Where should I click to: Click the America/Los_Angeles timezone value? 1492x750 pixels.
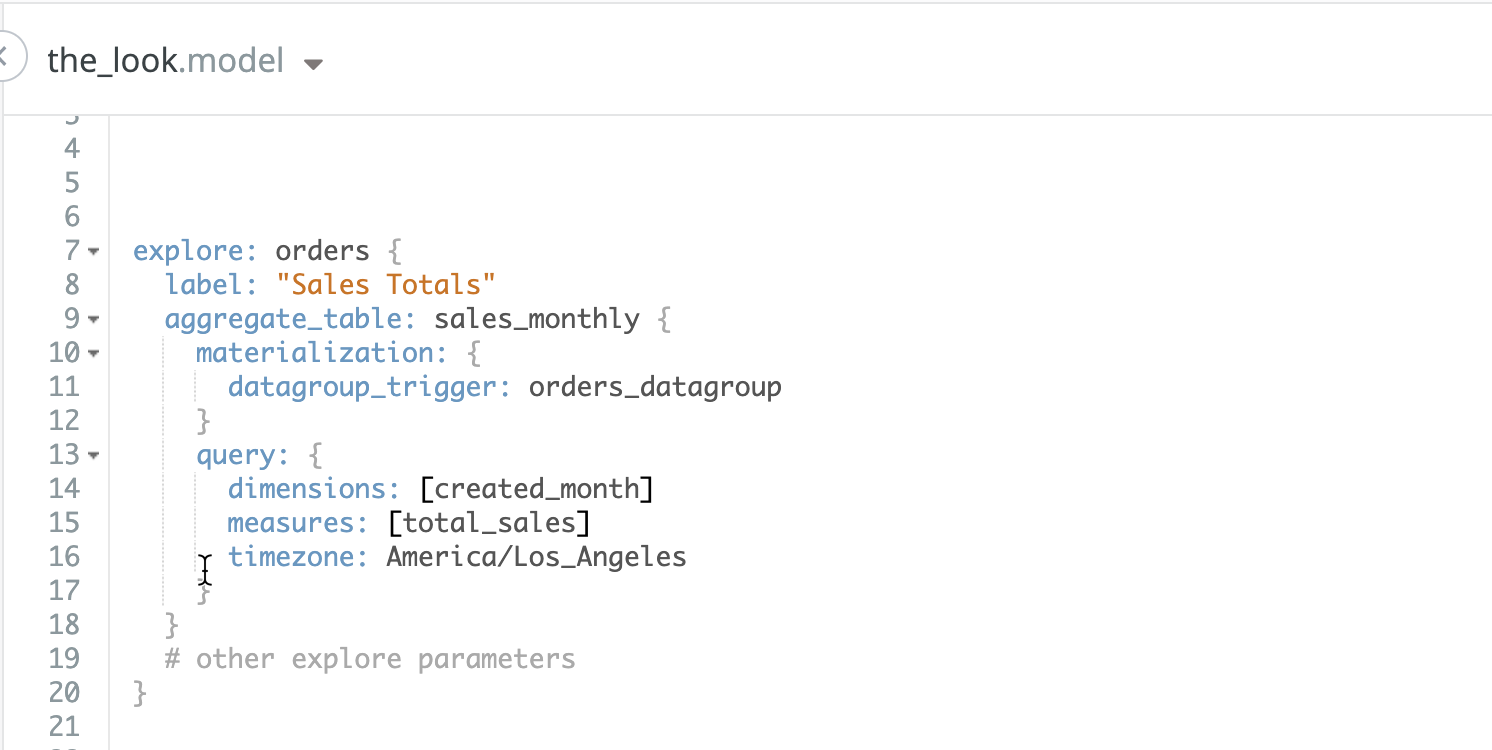coord(536,556)
